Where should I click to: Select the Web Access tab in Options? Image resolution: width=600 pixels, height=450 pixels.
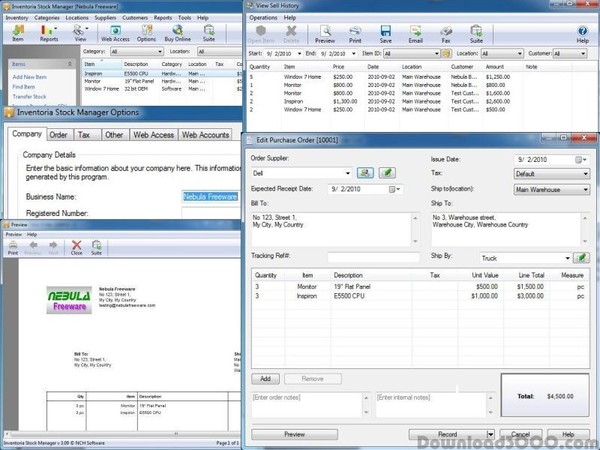point(153,135)
